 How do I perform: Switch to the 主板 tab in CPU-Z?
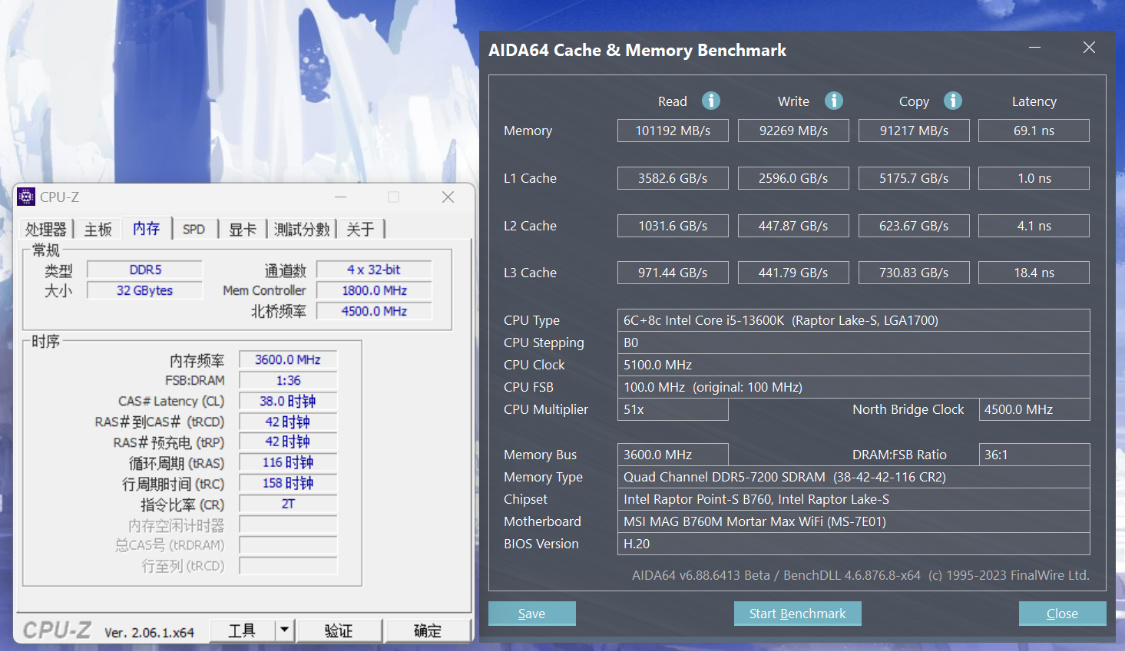pos(98,229)
